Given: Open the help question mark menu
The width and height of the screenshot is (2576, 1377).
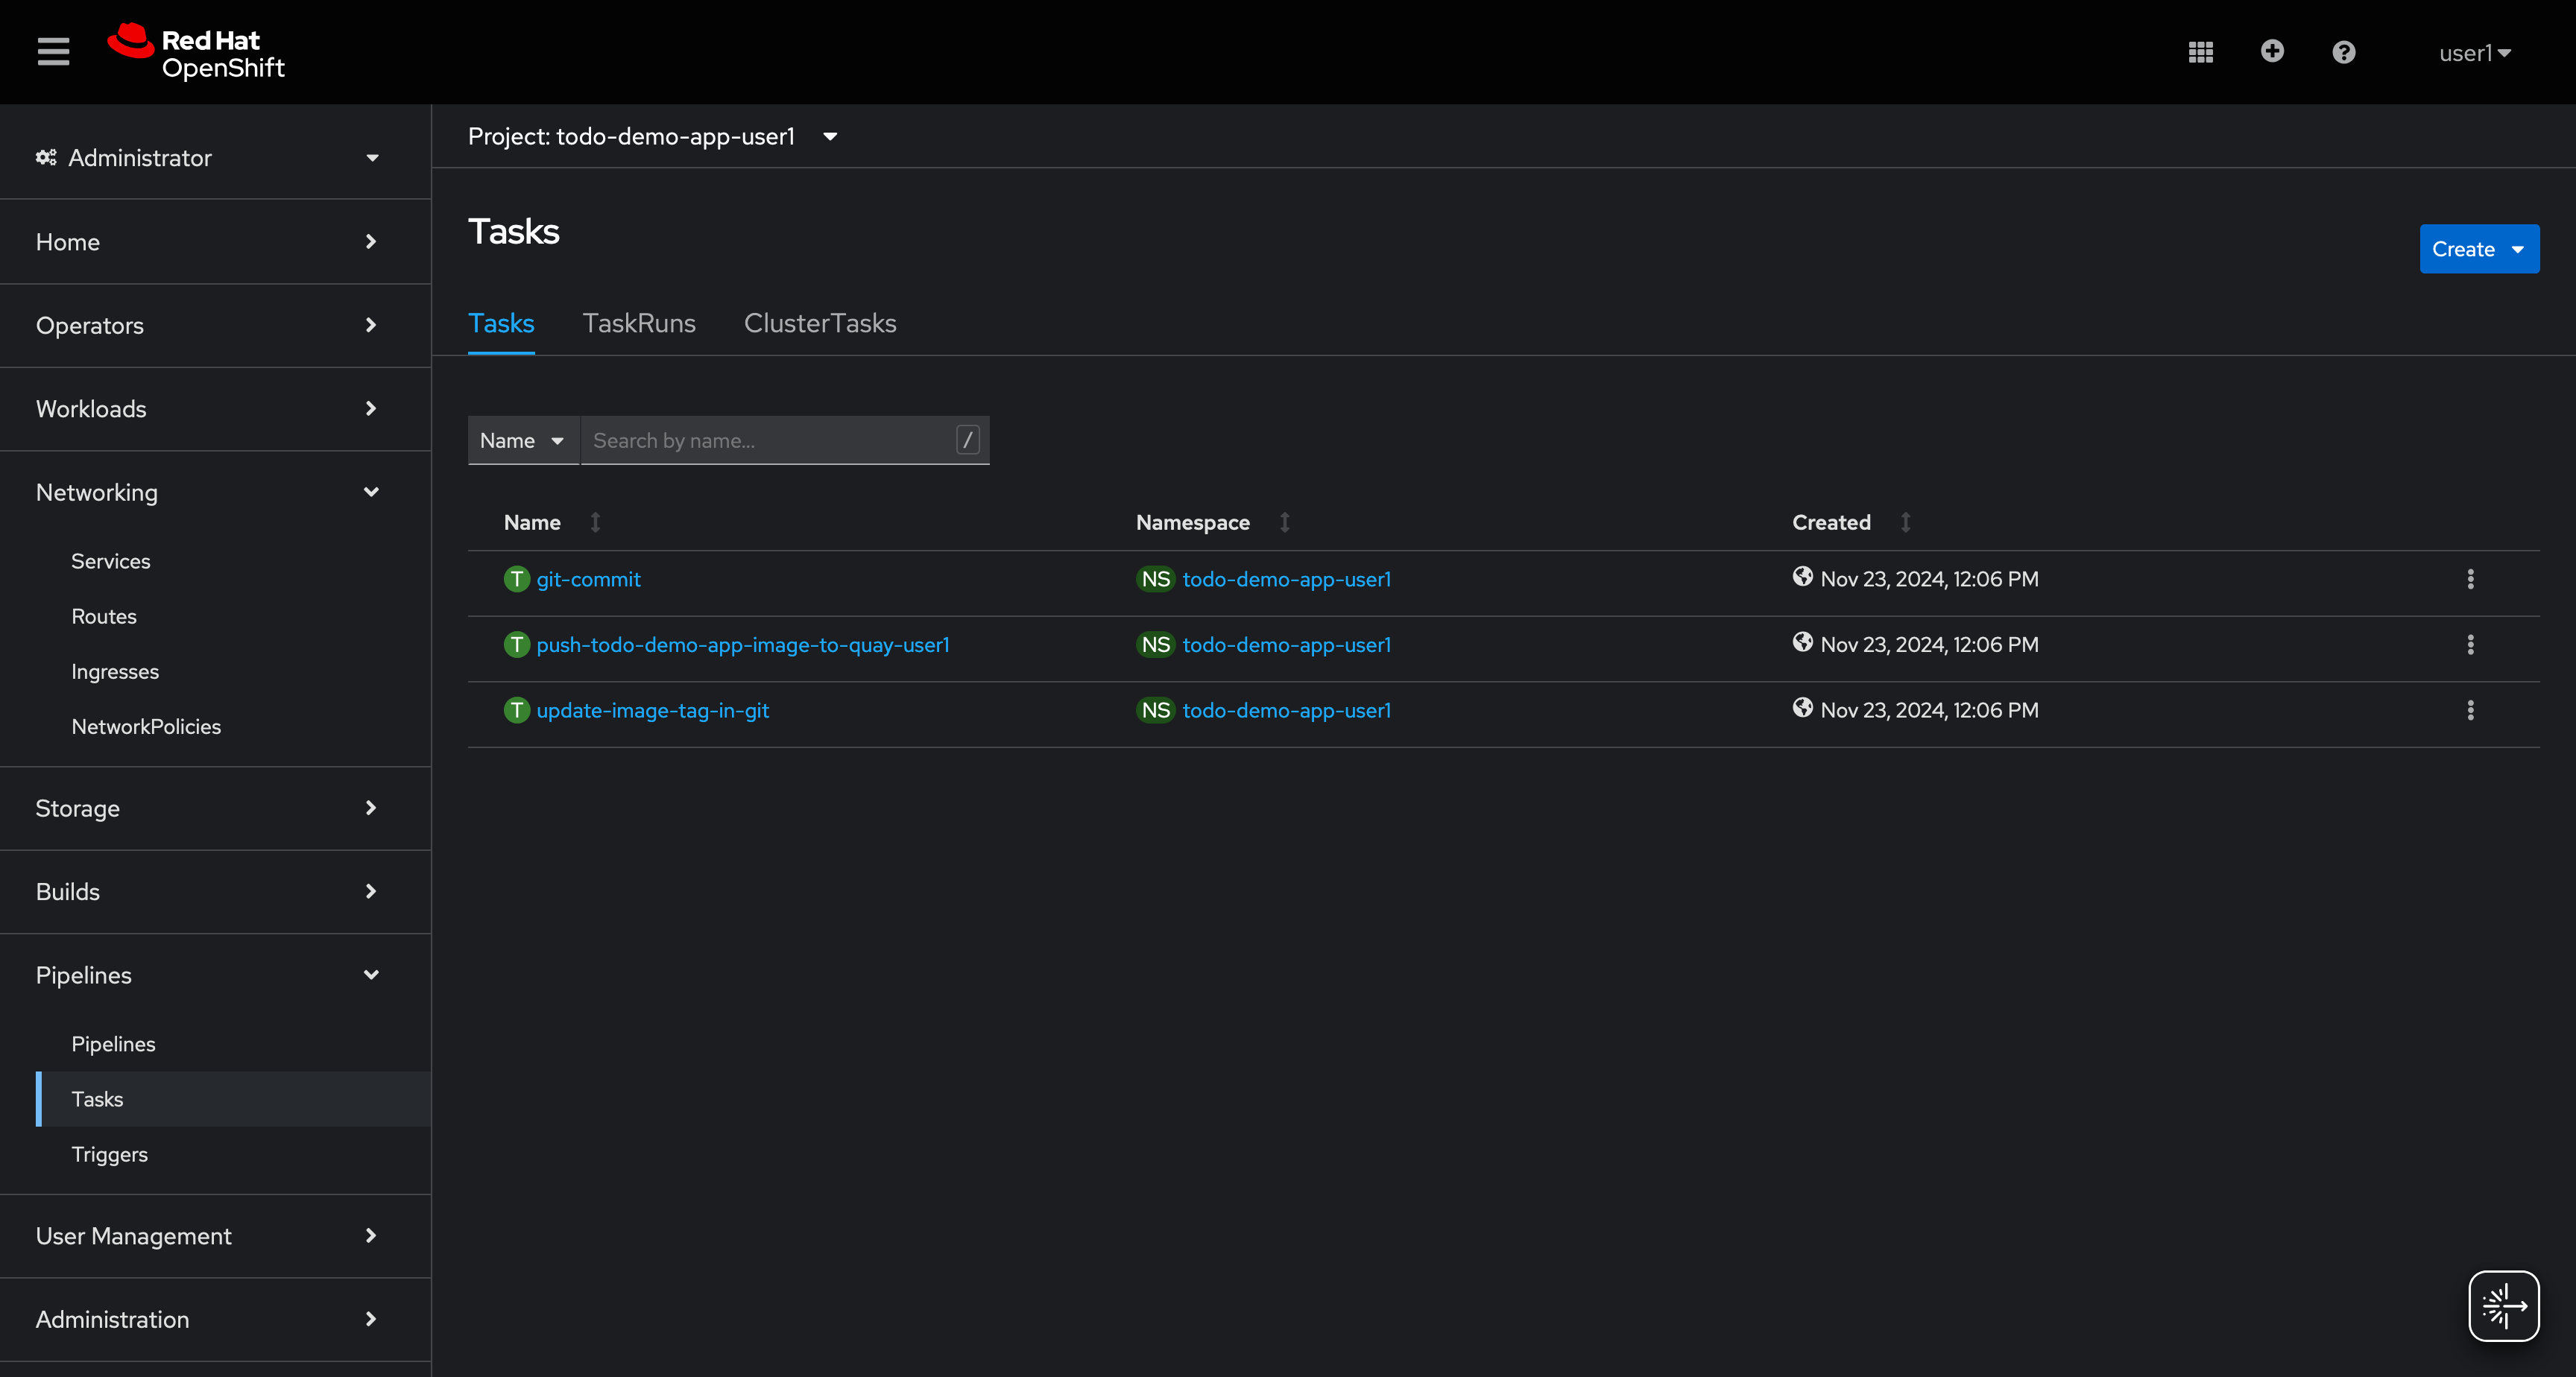Looking at the screenshot, I should pos(2344,52).
